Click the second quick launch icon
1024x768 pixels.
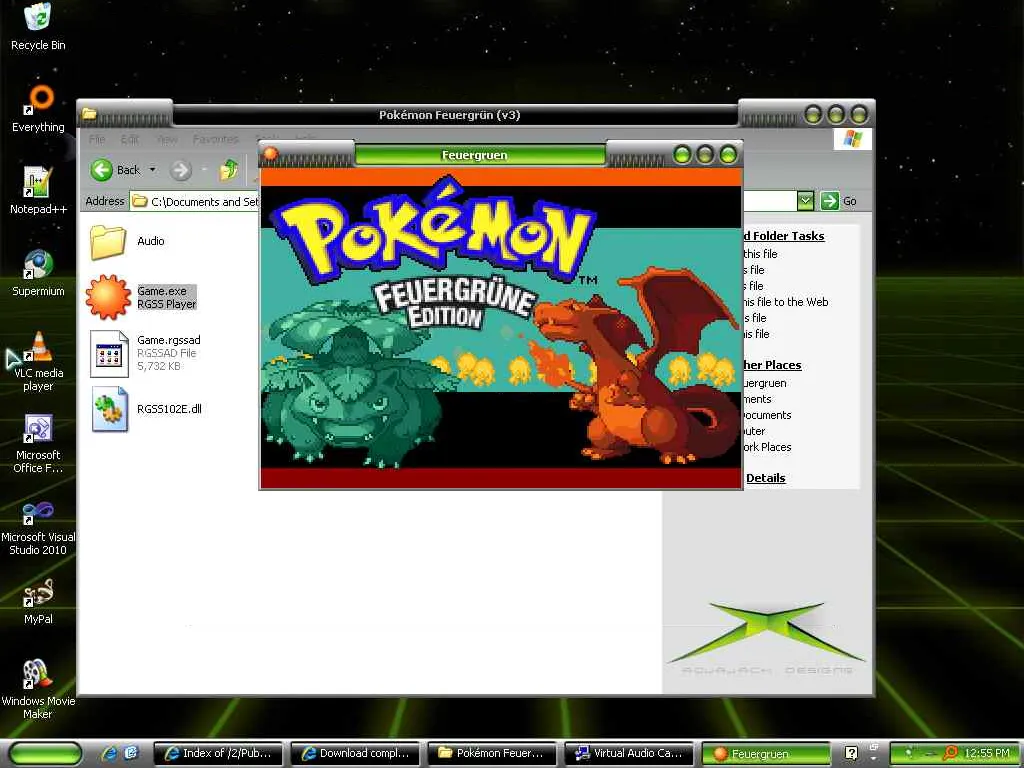pos(131,753)
